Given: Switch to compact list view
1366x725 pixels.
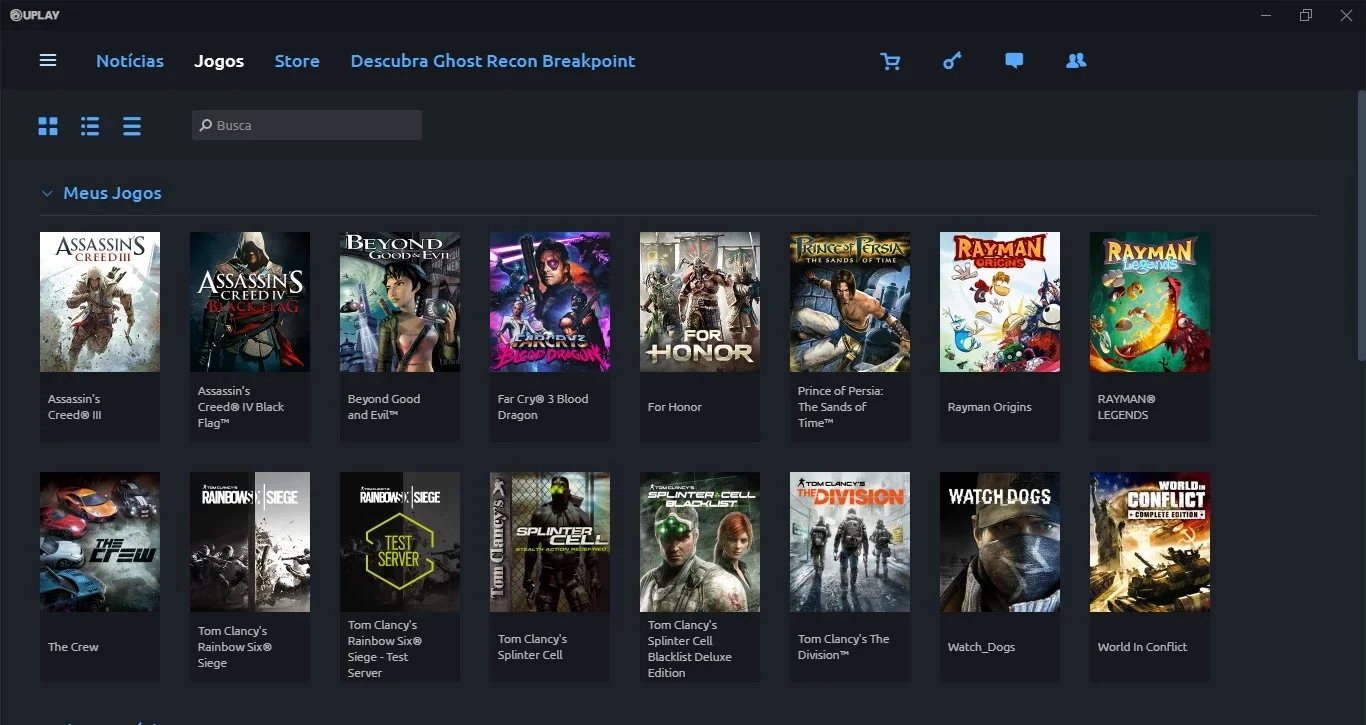Looking at the screenshot, I should coord(132,126).
